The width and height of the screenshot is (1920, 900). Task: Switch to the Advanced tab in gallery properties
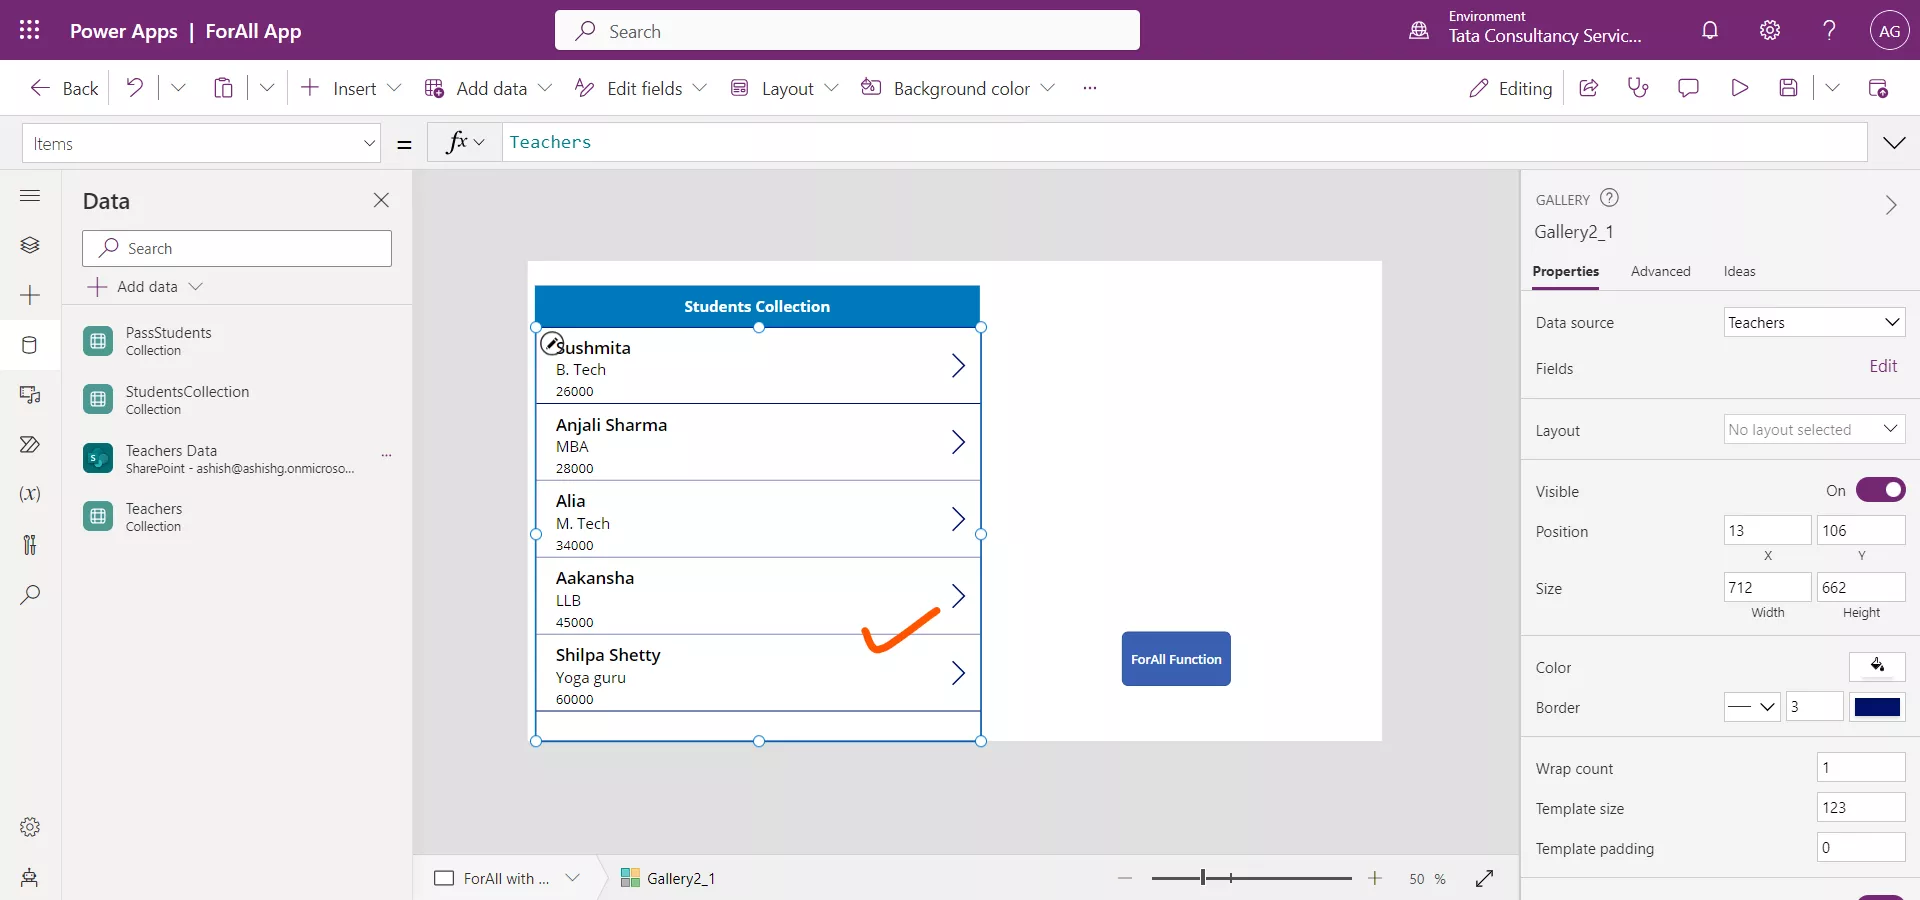coord(1660,271)
